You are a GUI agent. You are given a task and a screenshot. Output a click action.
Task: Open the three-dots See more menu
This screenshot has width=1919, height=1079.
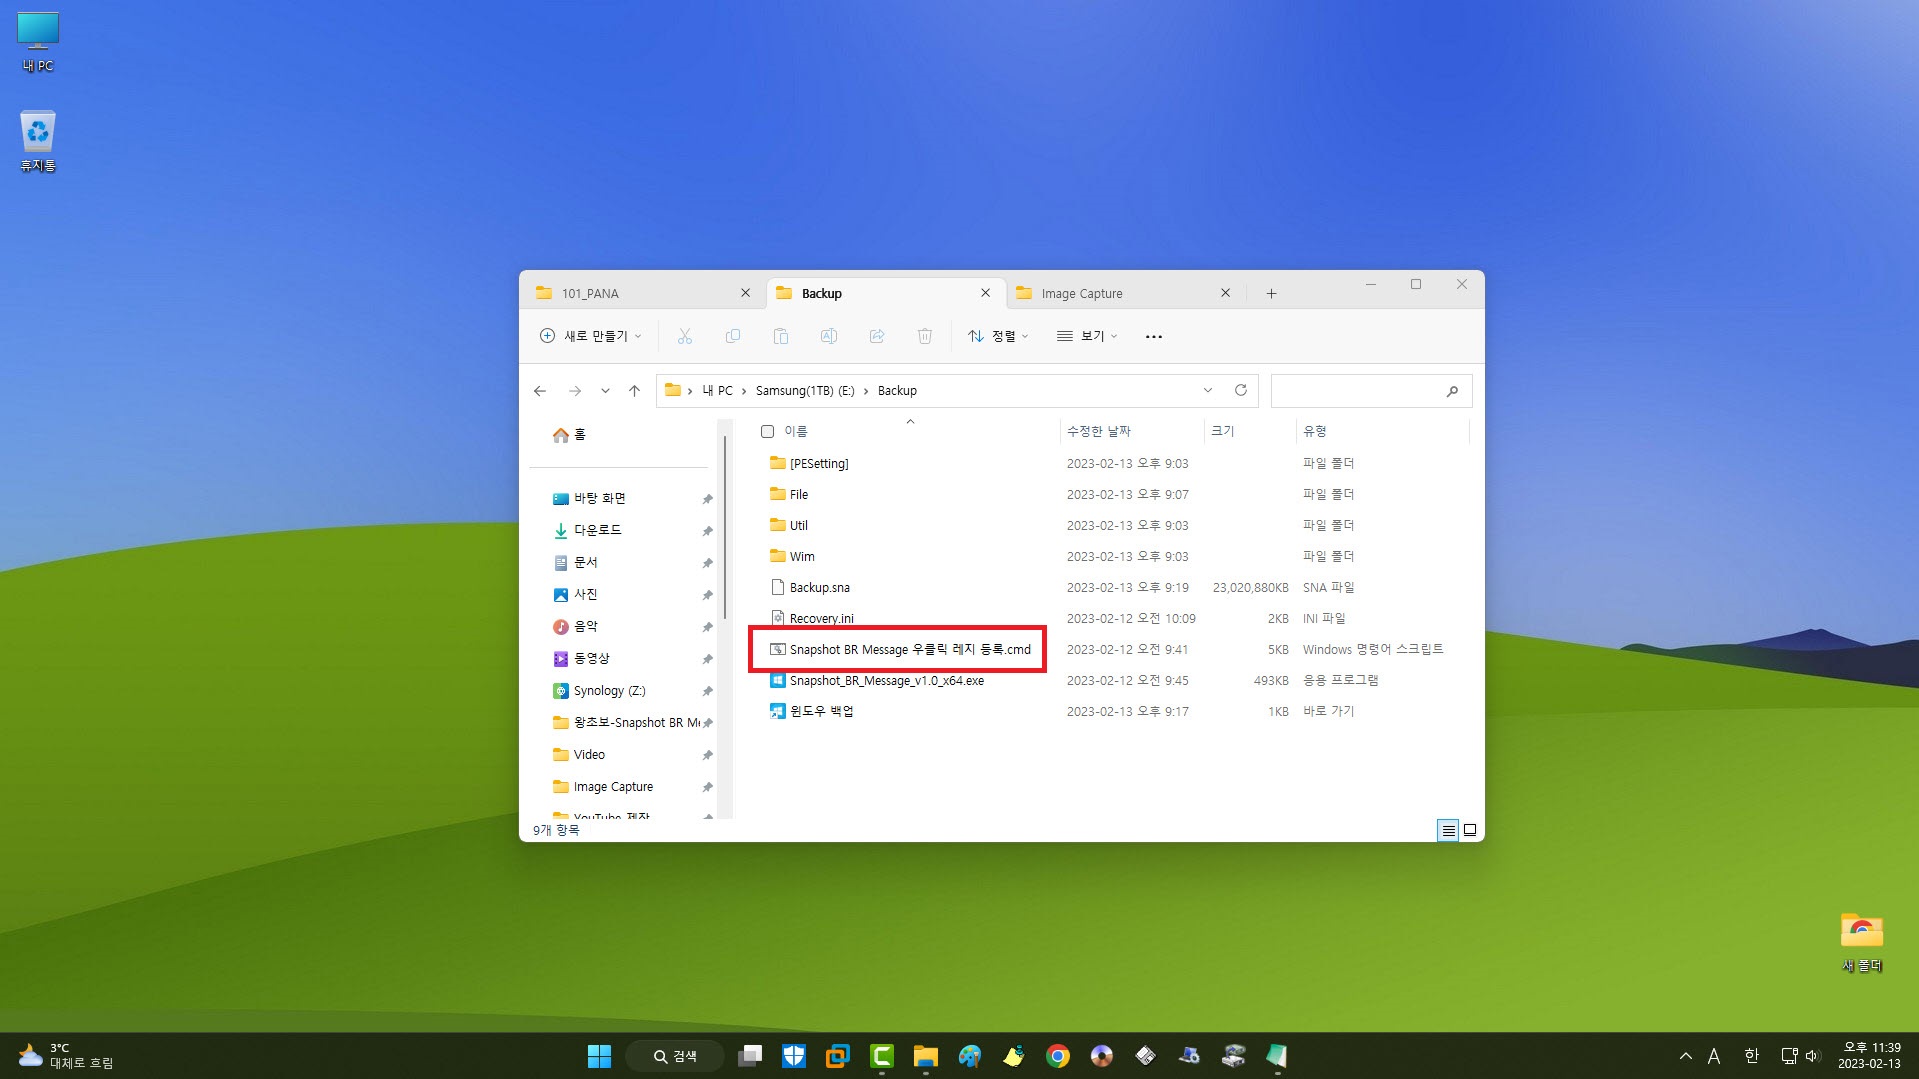pos(1153,337)
